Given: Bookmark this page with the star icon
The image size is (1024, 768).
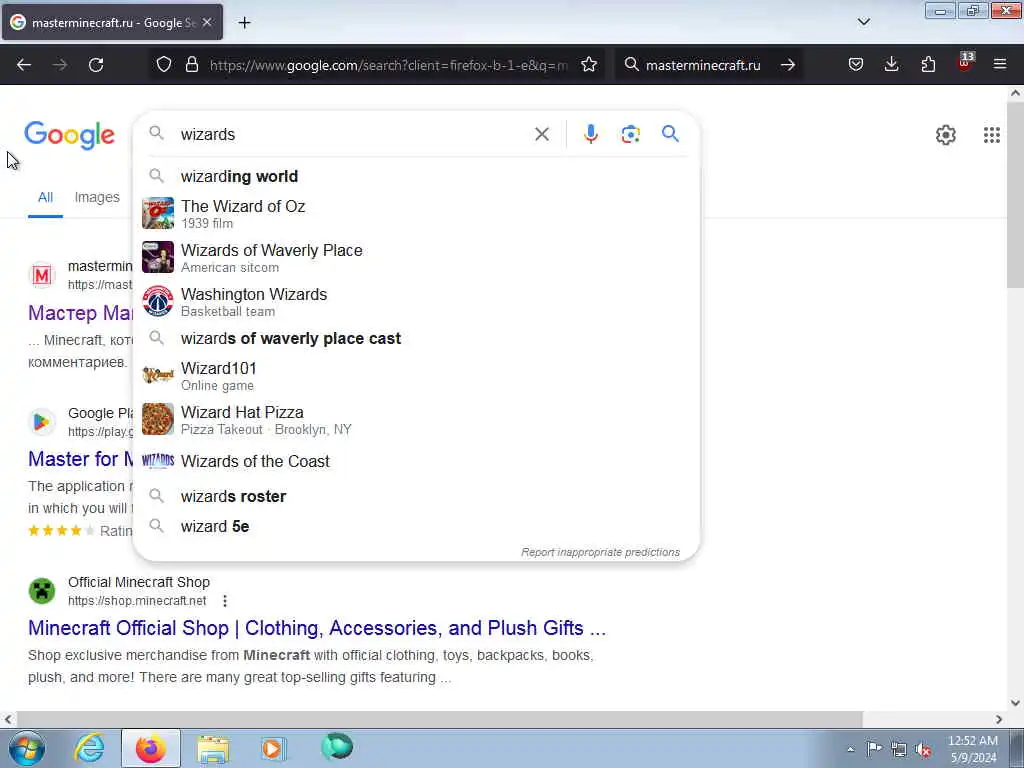Looking at the screenshot, I should tap(589, 65).
